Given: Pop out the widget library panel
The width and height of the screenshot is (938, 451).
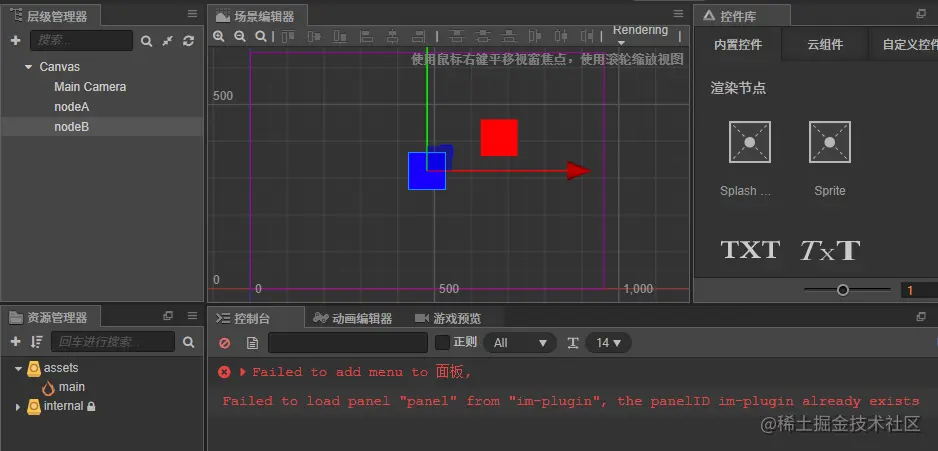Looking at the screenshot, I should pos(921,14).
